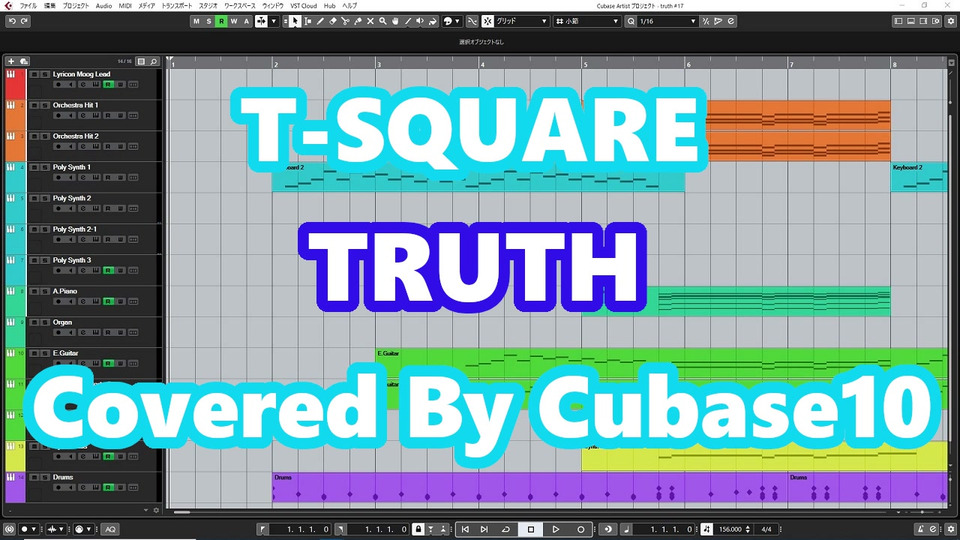Mute the Lyricon Moog Lead track
Screen dimensions: 960x540
pyautogui.click(x=34, y=74)
